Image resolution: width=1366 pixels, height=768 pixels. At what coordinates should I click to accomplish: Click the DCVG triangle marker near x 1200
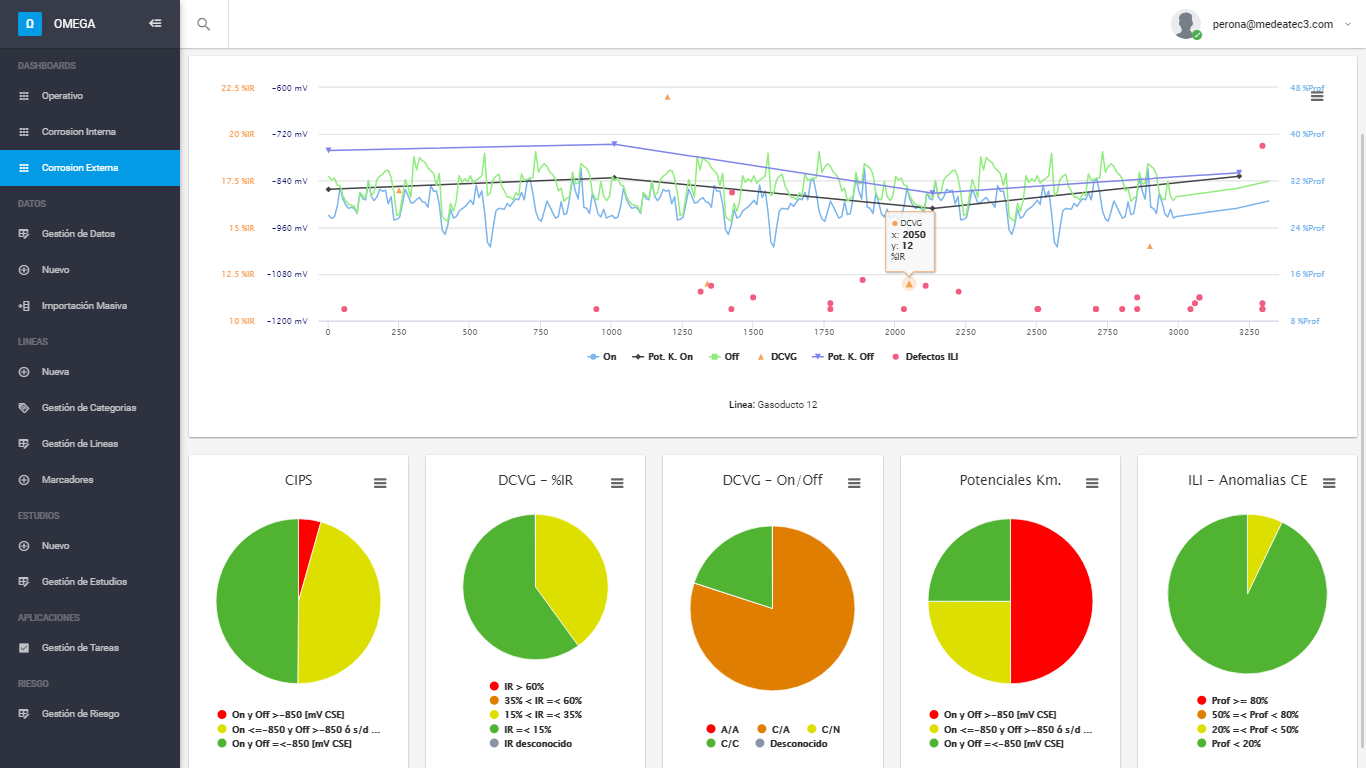coord(667,97)
